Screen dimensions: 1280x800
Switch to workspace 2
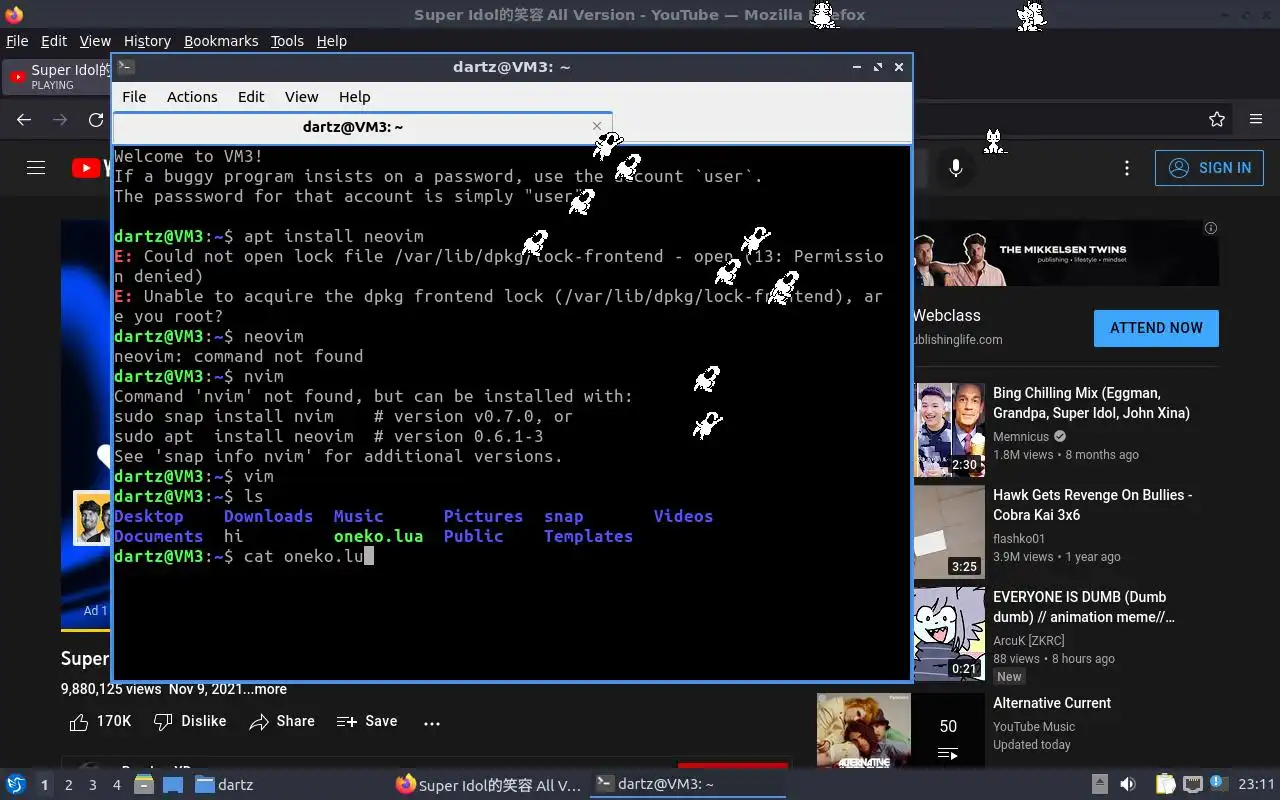(69, 785)
